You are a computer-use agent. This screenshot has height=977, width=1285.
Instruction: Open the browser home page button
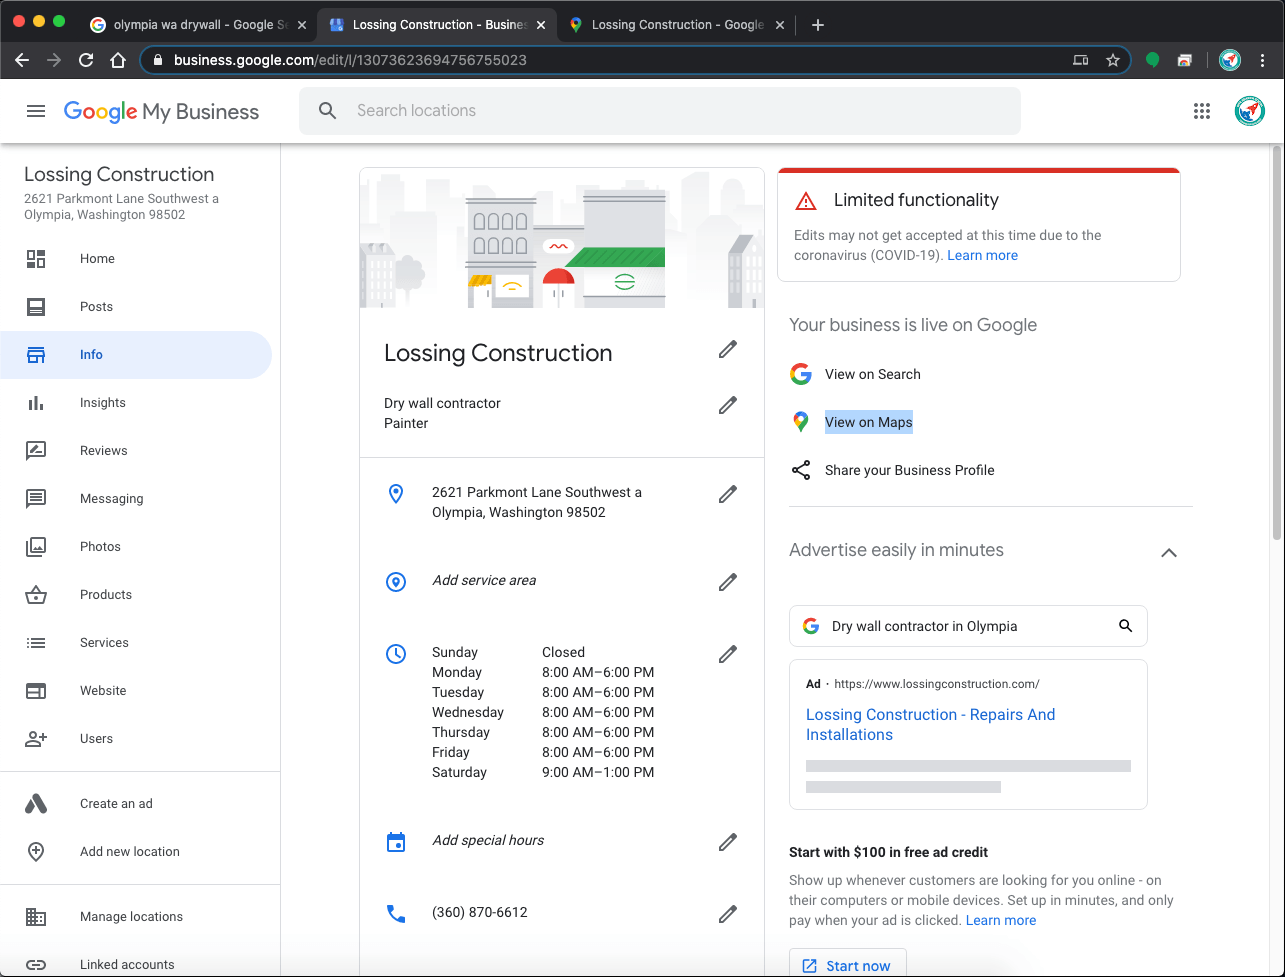click(x=118, y=60)
